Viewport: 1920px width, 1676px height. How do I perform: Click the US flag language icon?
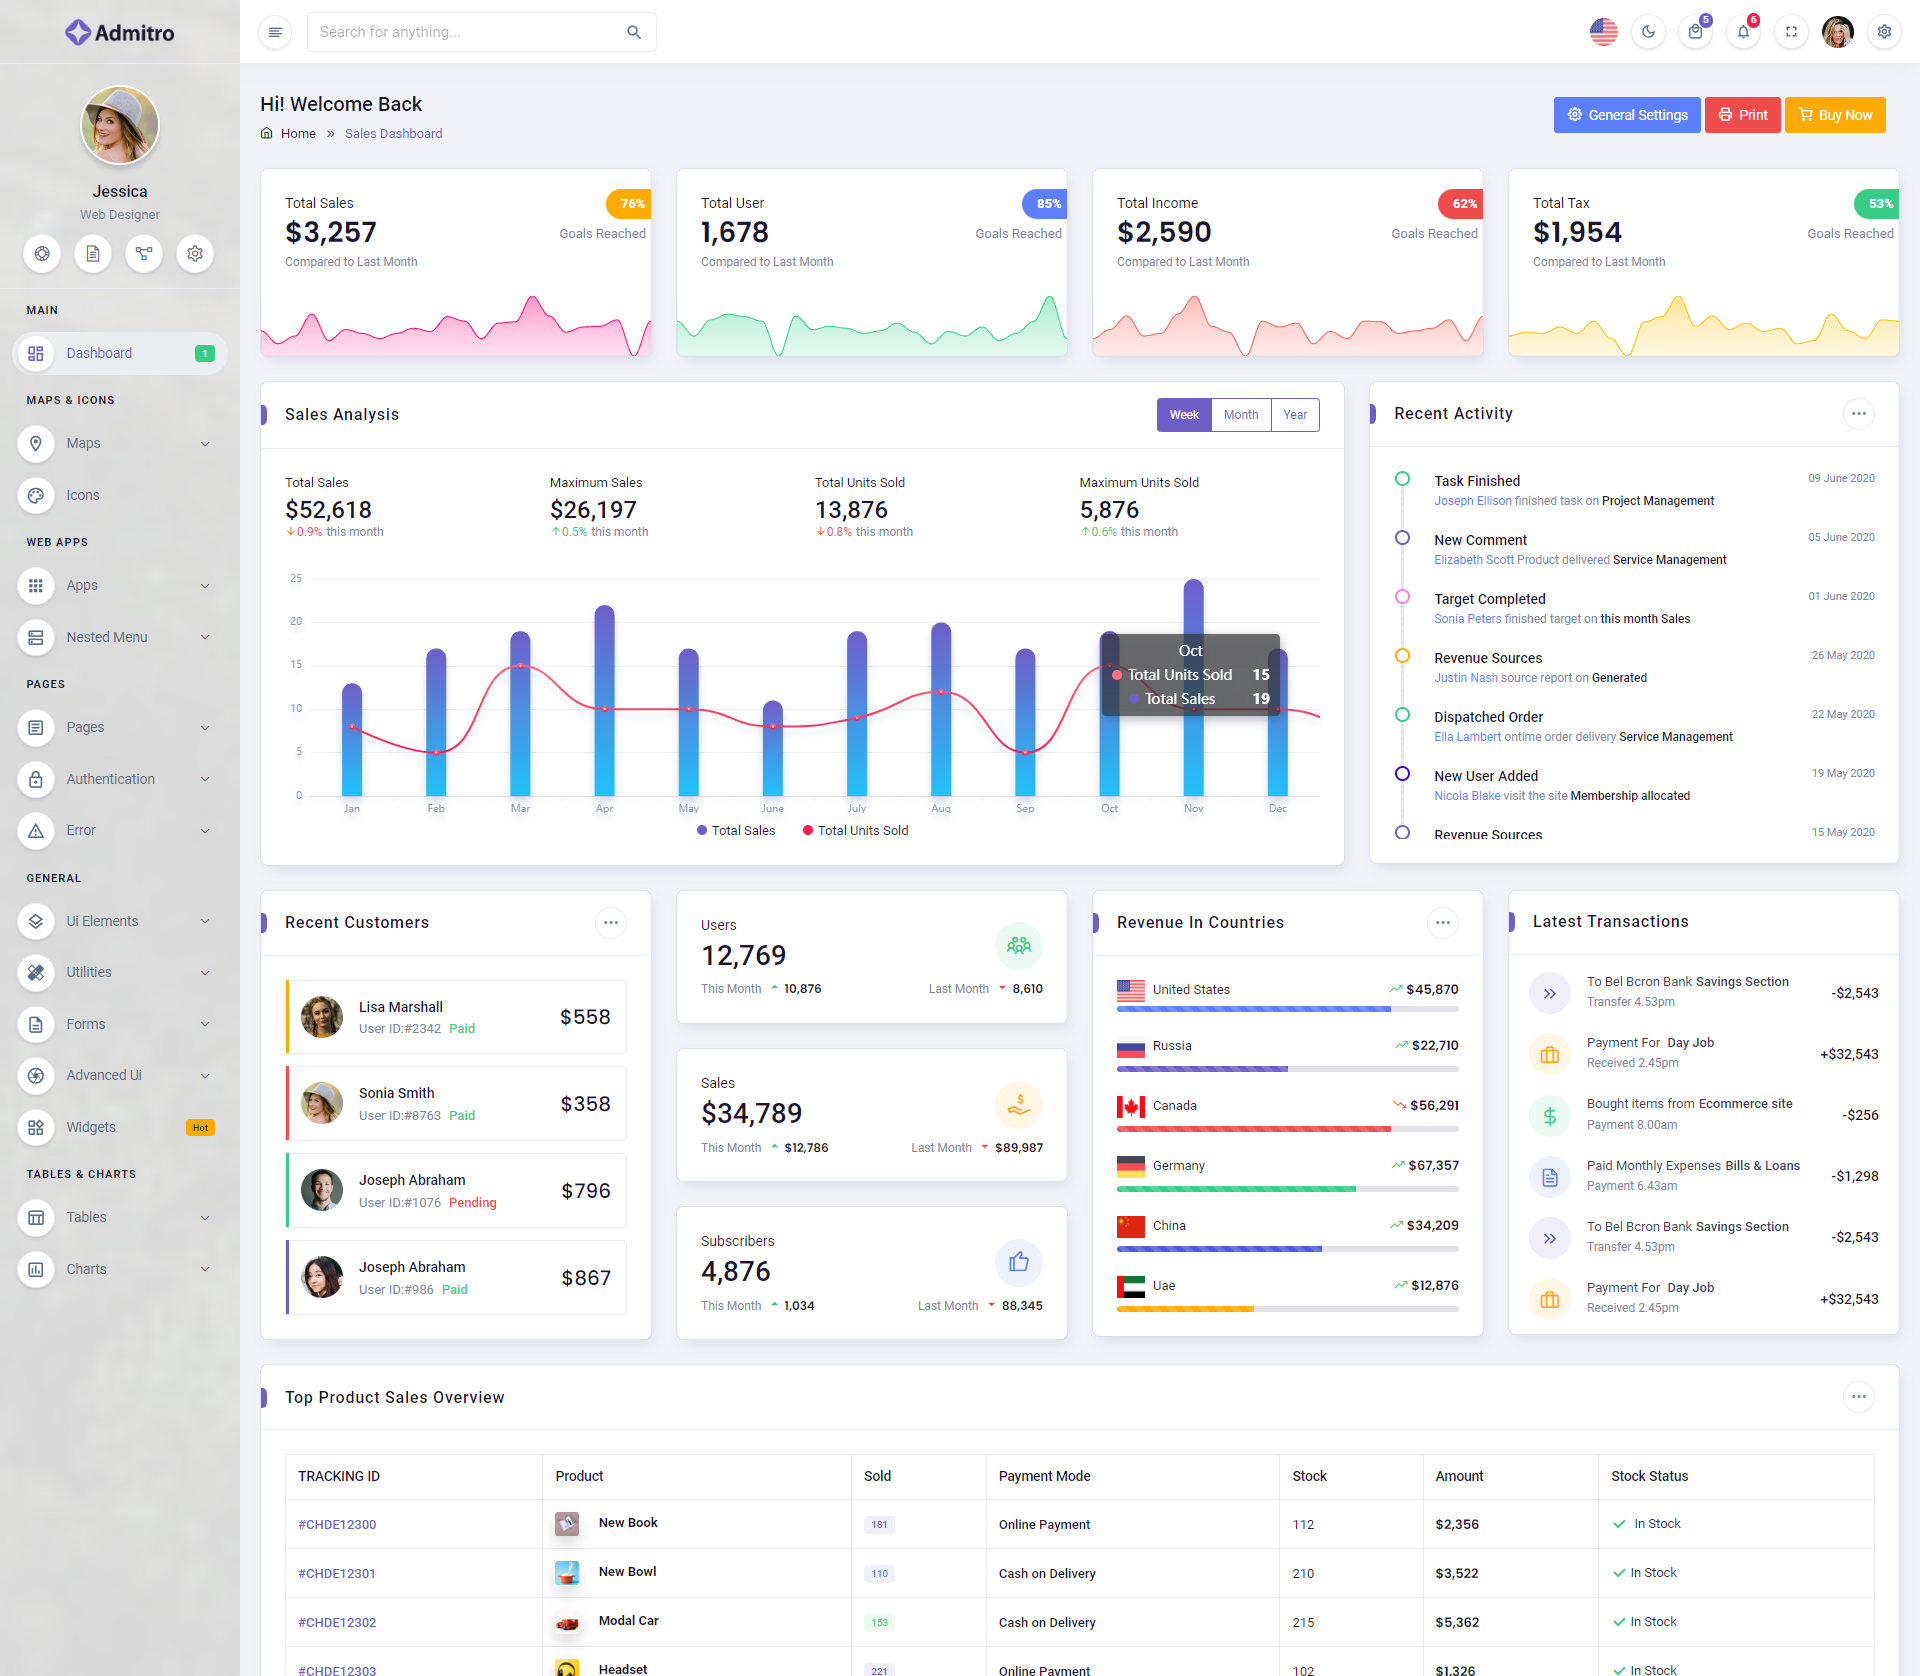pos(1603,32)
